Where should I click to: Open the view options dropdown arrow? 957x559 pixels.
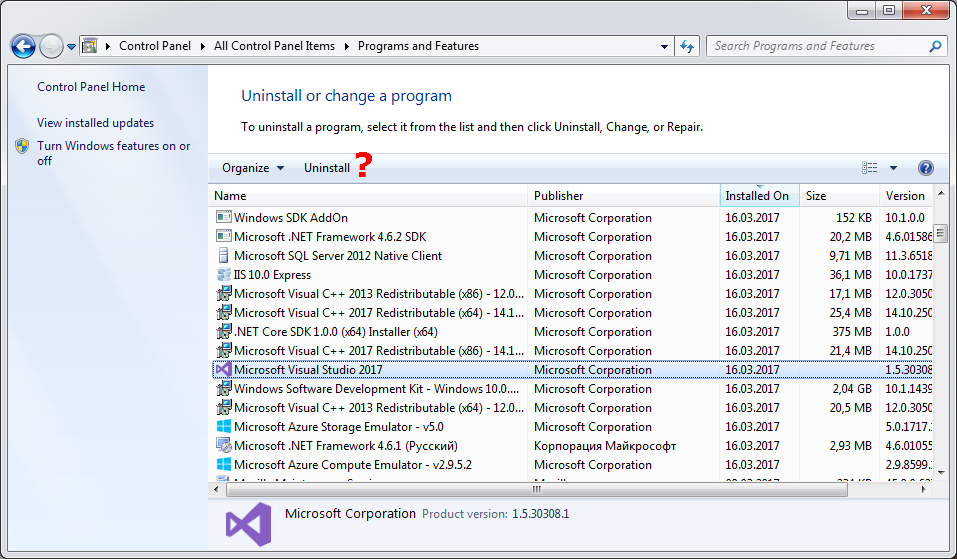tap(893, 168)
